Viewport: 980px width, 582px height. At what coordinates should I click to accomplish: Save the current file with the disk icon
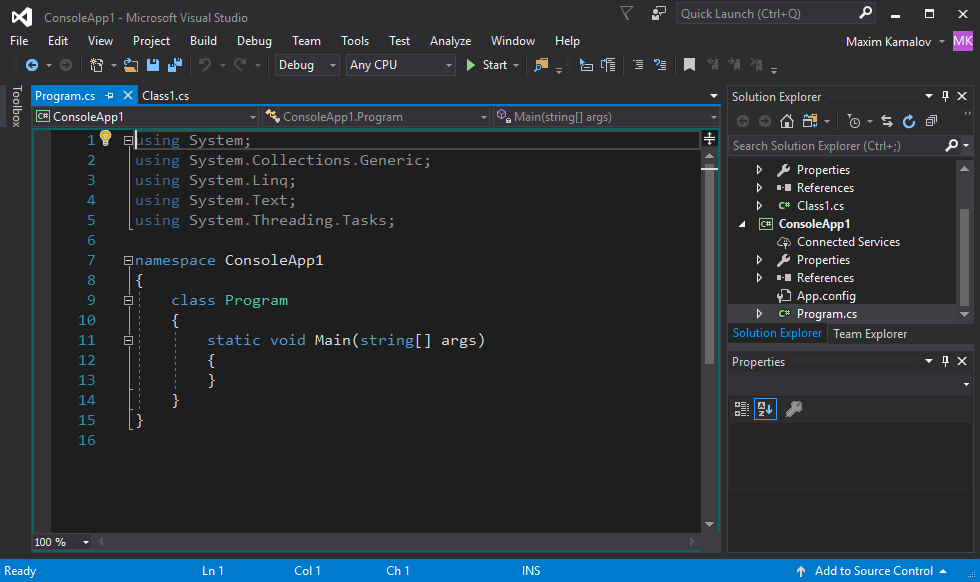(153, 65)
